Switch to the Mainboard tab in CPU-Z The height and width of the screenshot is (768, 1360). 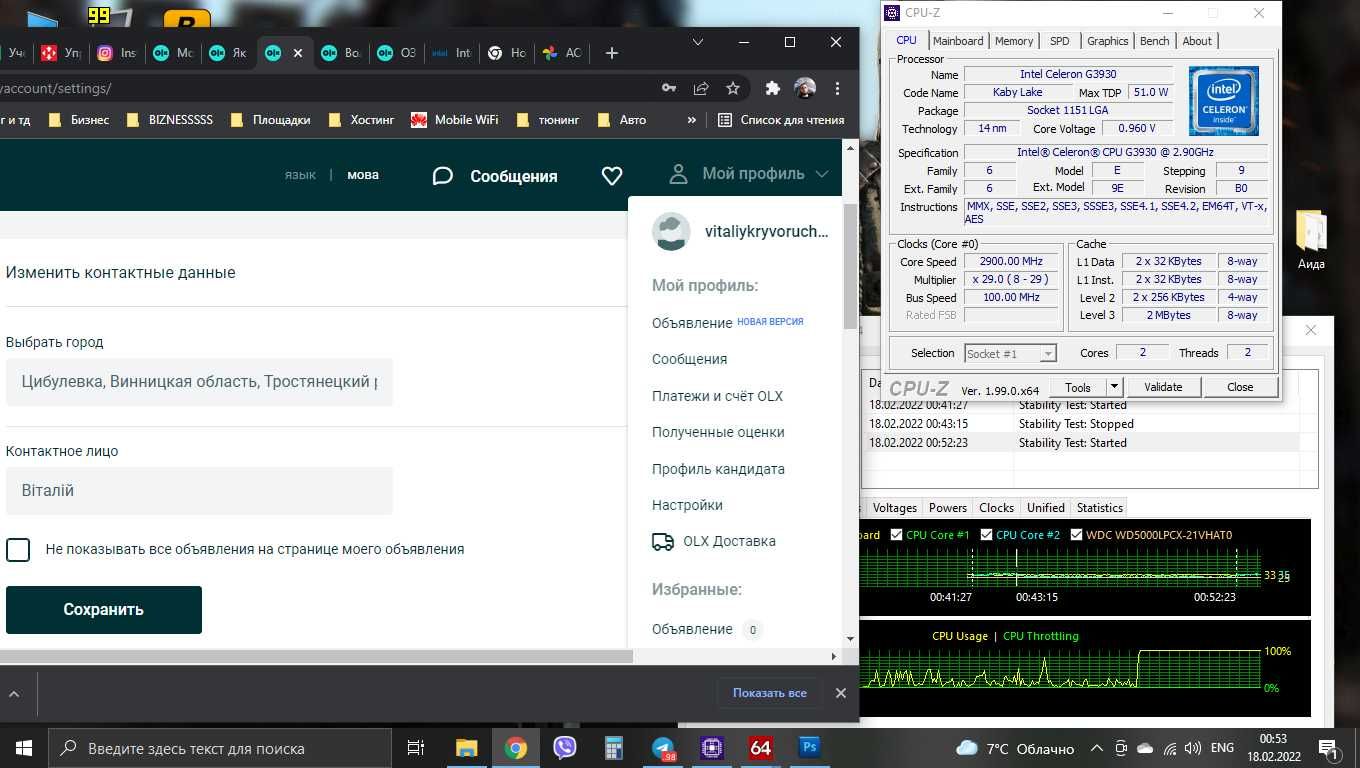pos(958,41)
